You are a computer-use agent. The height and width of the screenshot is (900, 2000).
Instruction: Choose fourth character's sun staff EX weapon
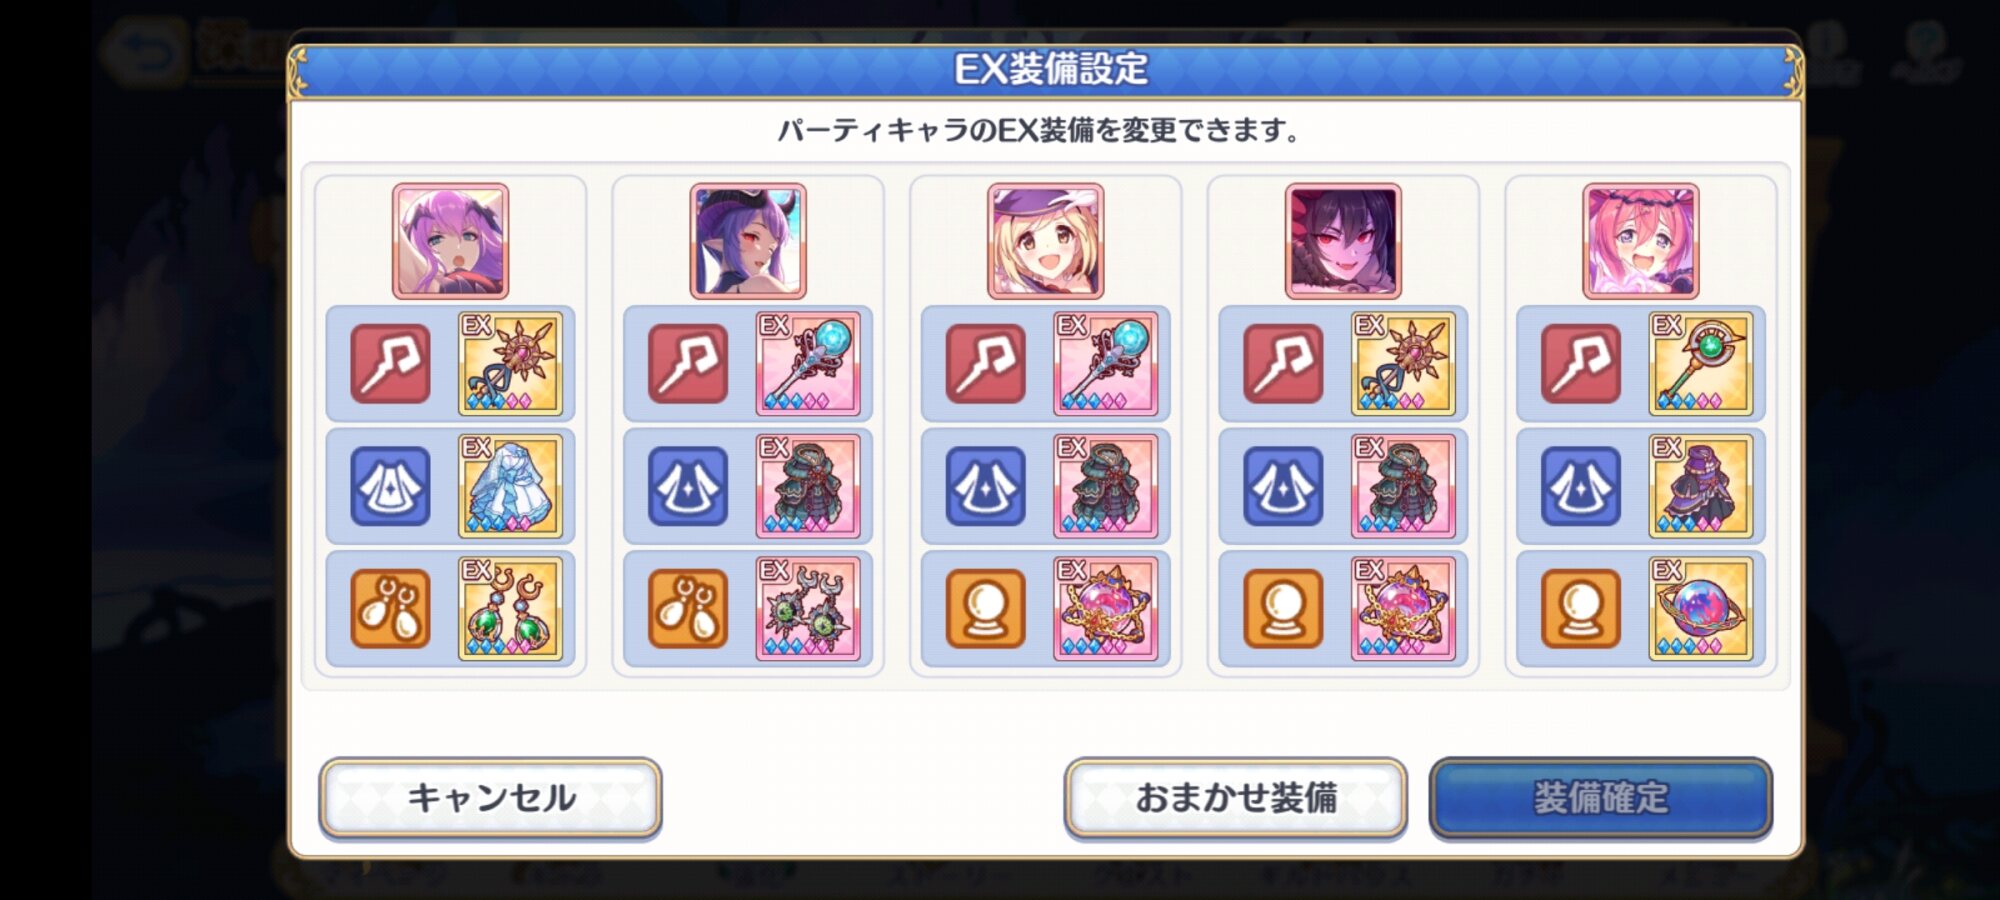pos(1403,363)
